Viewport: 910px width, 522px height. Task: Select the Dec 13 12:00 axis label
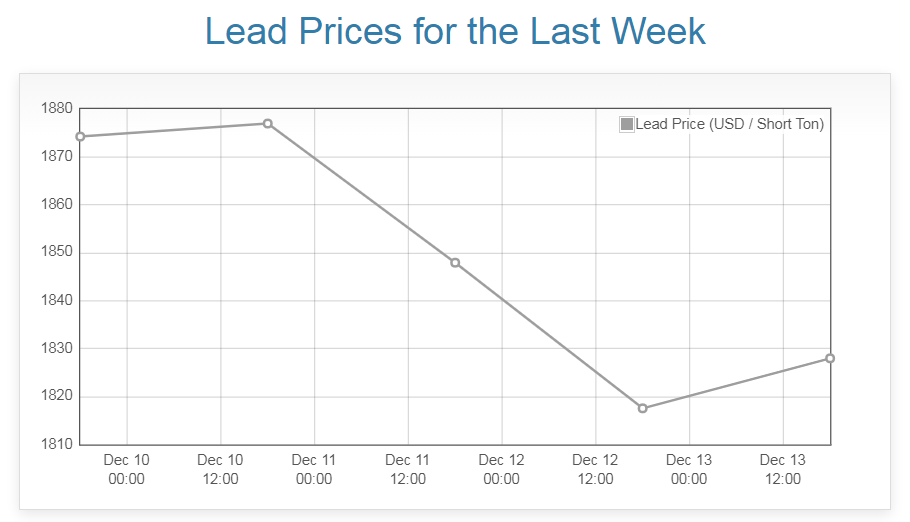click(x=782, y=469)
